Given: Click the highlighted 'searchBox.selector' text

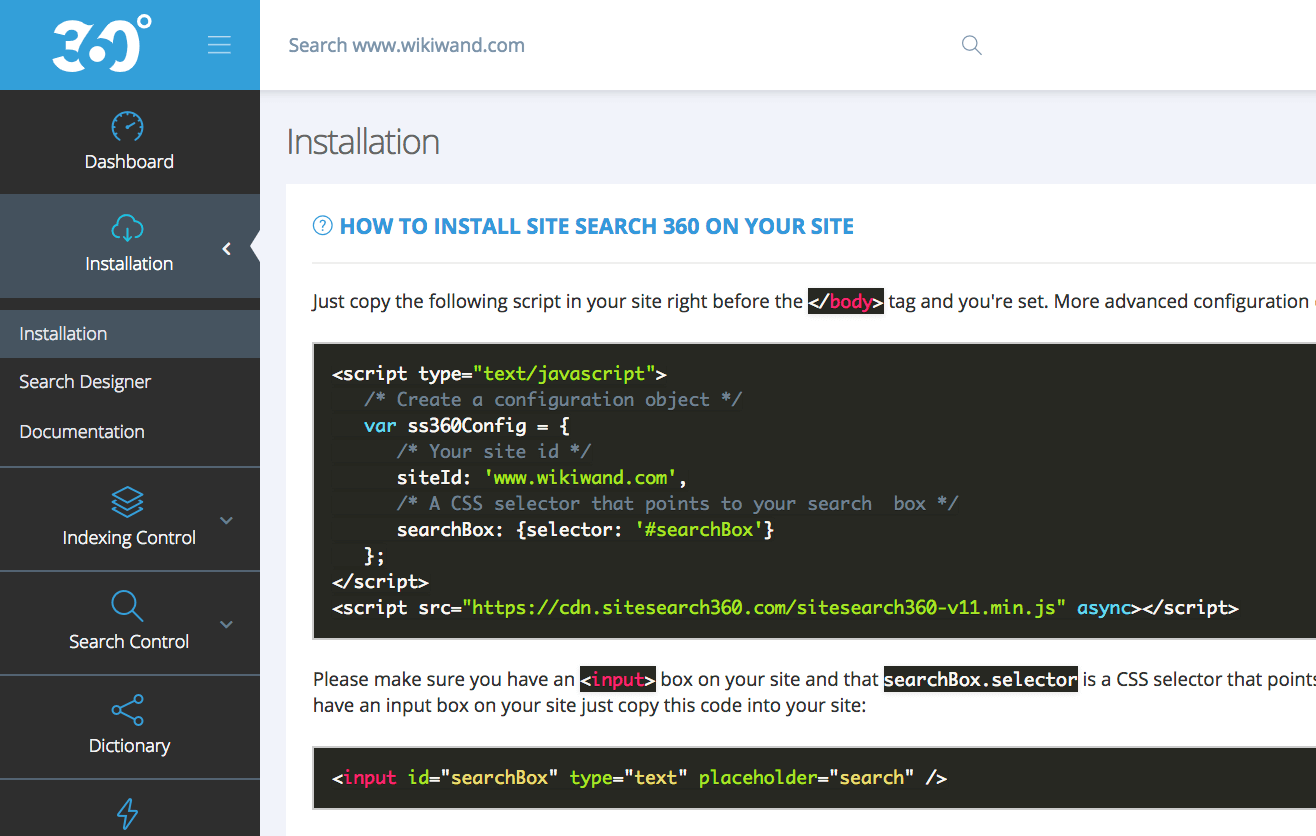Looking at the screenshot, I should point(981,680).
